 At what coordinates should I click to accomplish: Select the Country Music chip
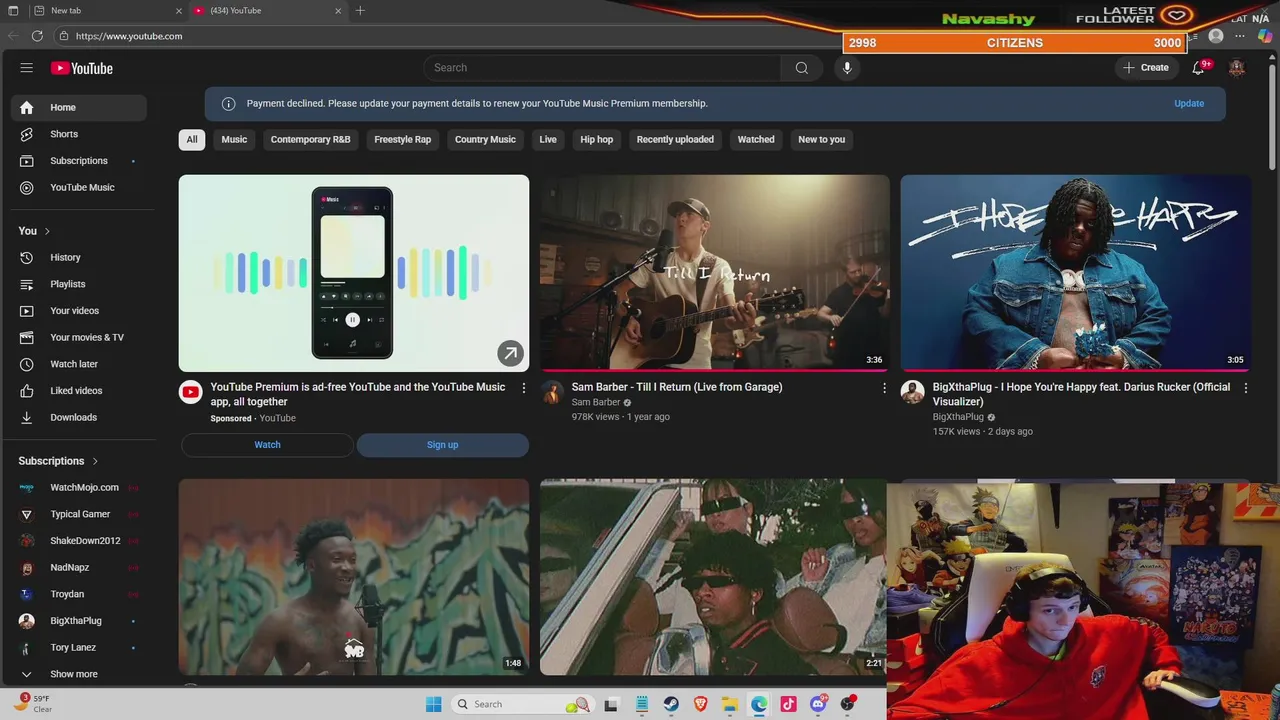click(x=485, y=139)
